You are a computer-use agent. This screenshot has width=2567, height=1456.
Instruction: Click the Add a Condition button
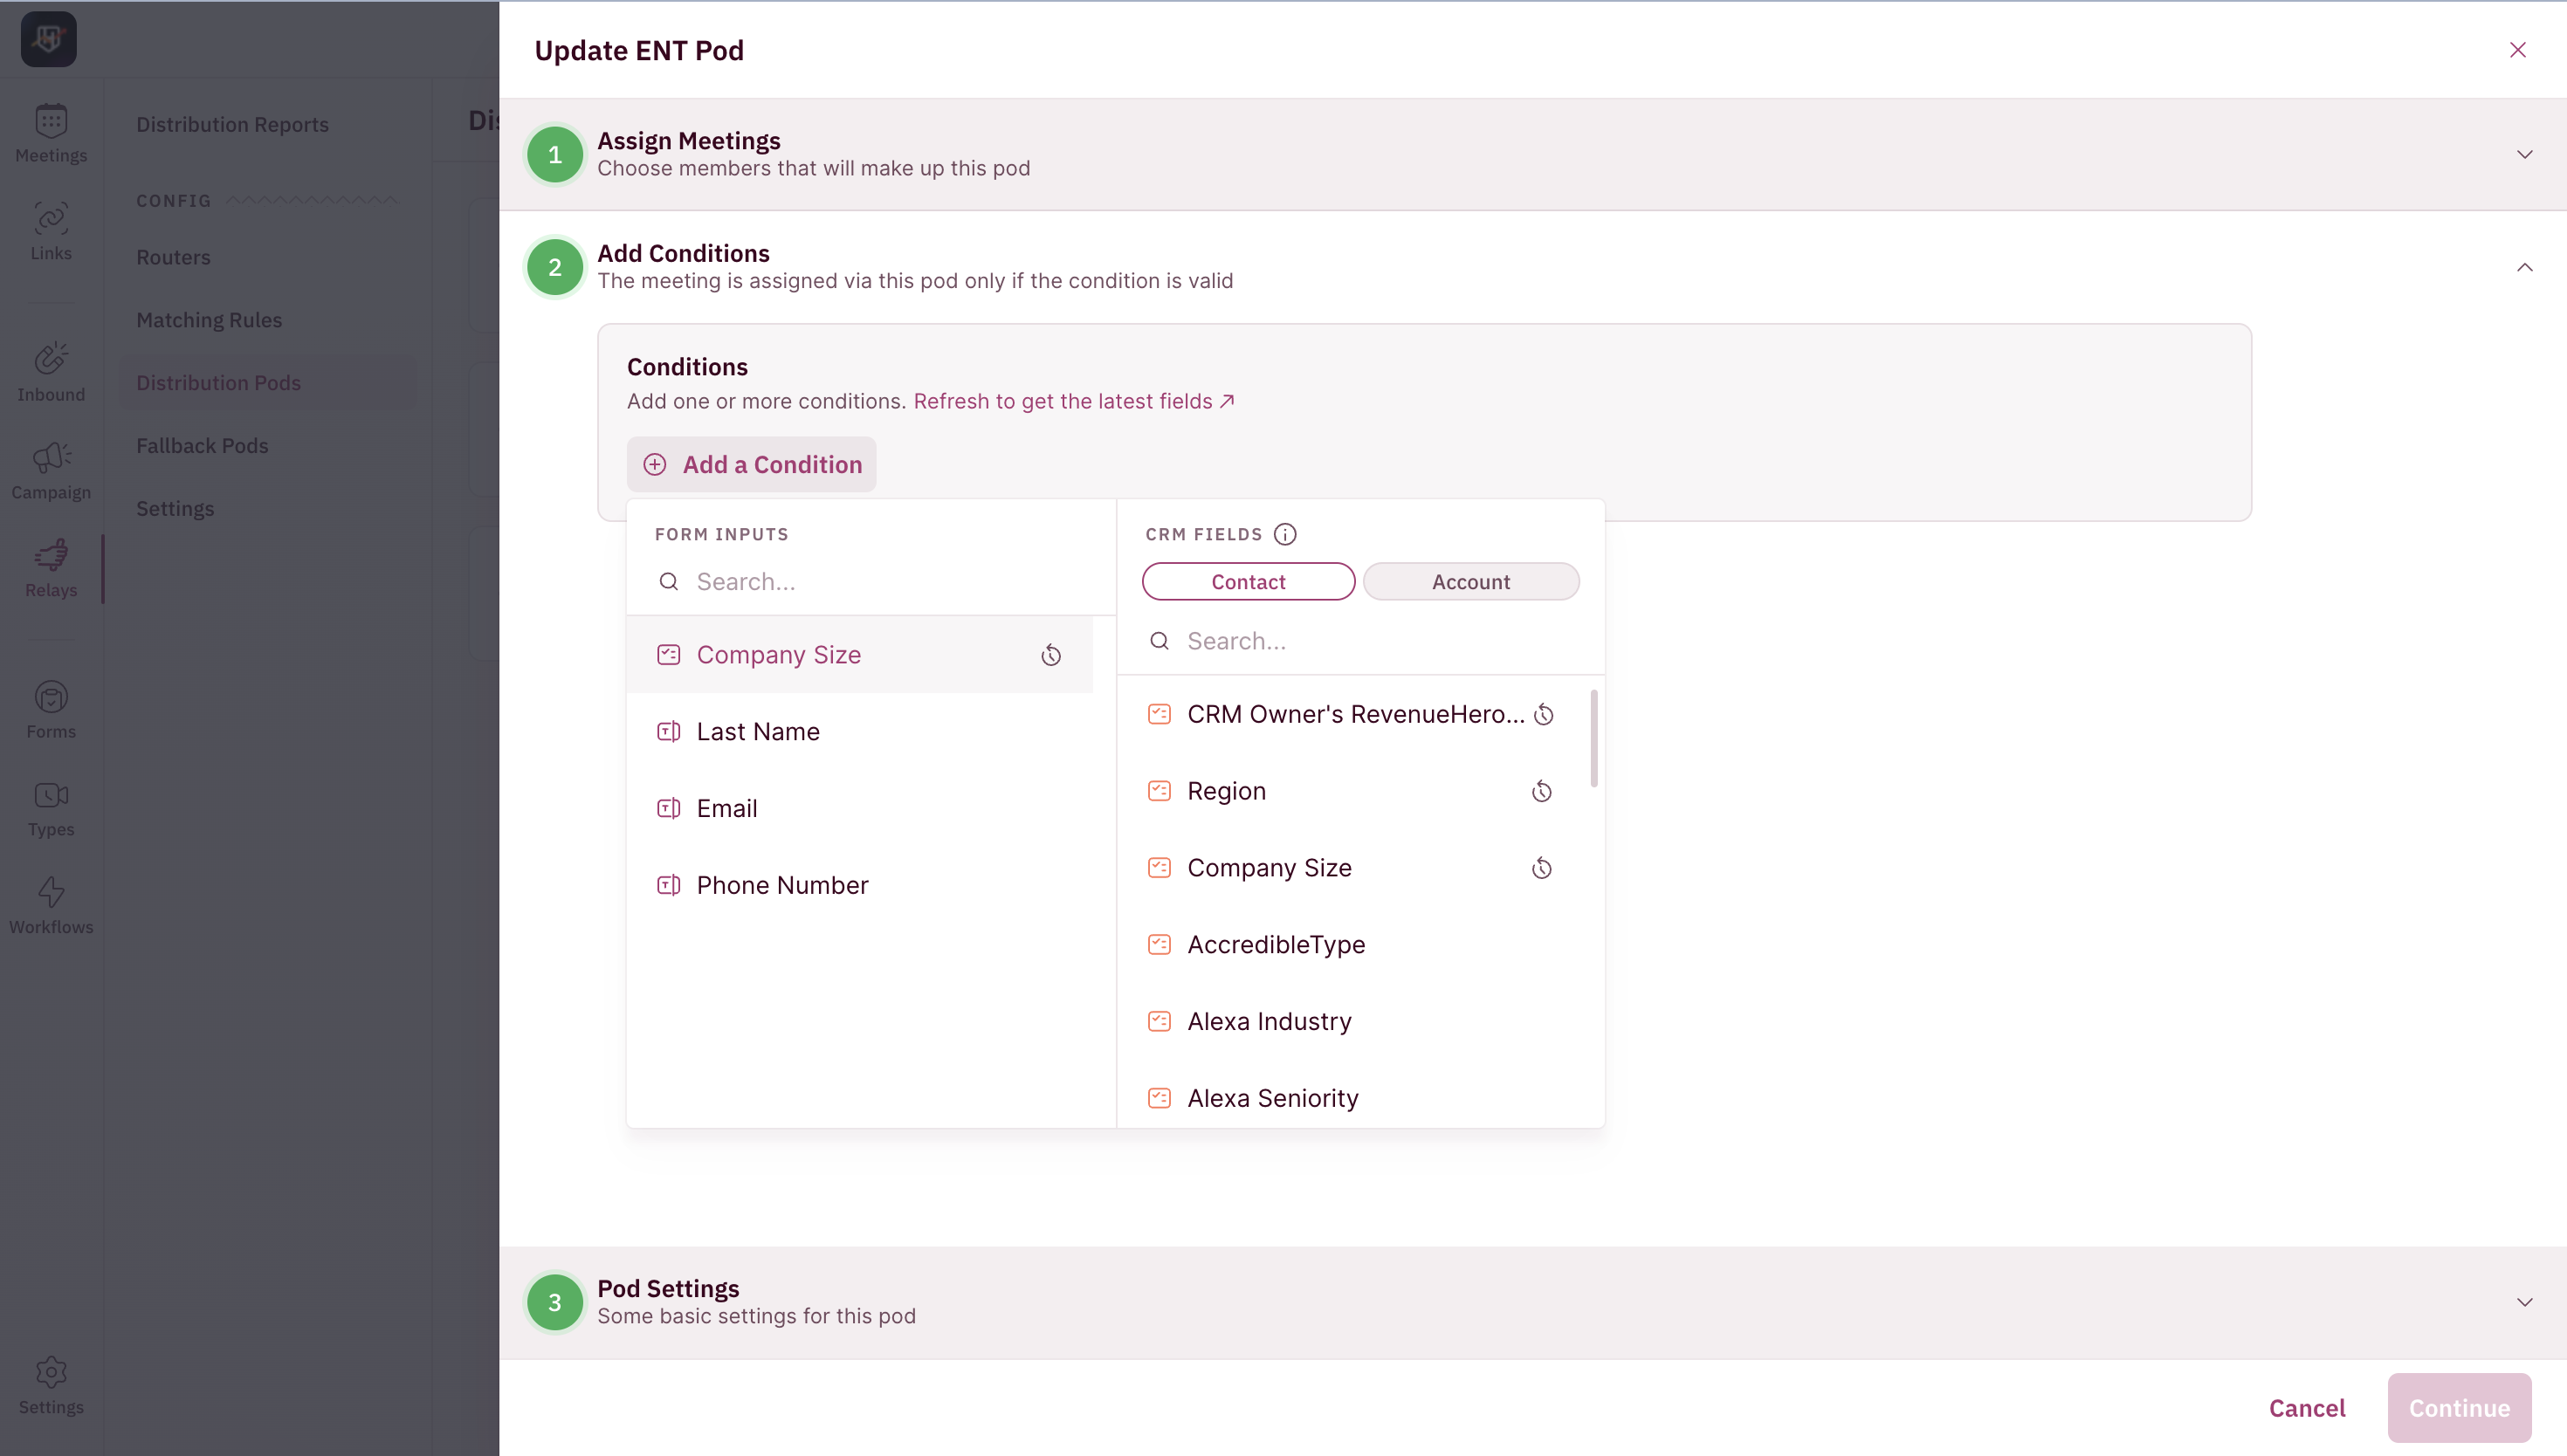click(752, 464)
